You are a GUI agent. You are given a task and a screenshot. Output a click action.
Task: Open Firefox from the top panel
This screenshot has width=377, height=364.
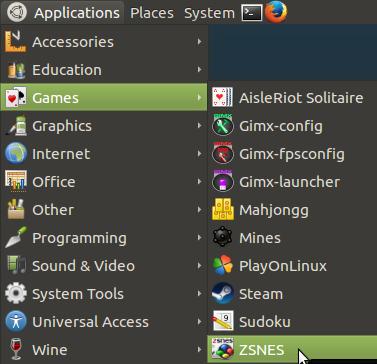tap(276, 12)
